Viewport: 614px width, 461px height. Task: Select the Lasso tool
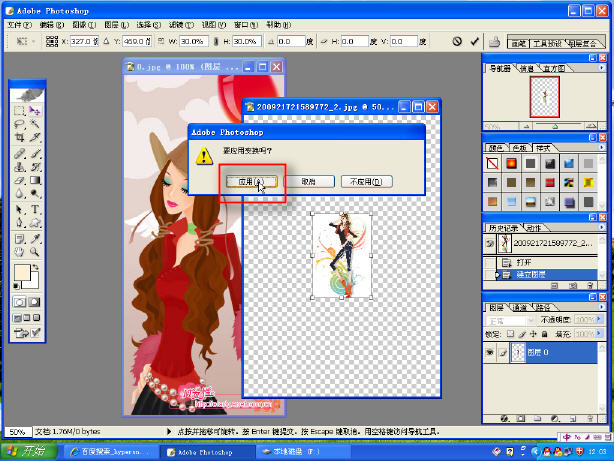(x=19, y=125)
